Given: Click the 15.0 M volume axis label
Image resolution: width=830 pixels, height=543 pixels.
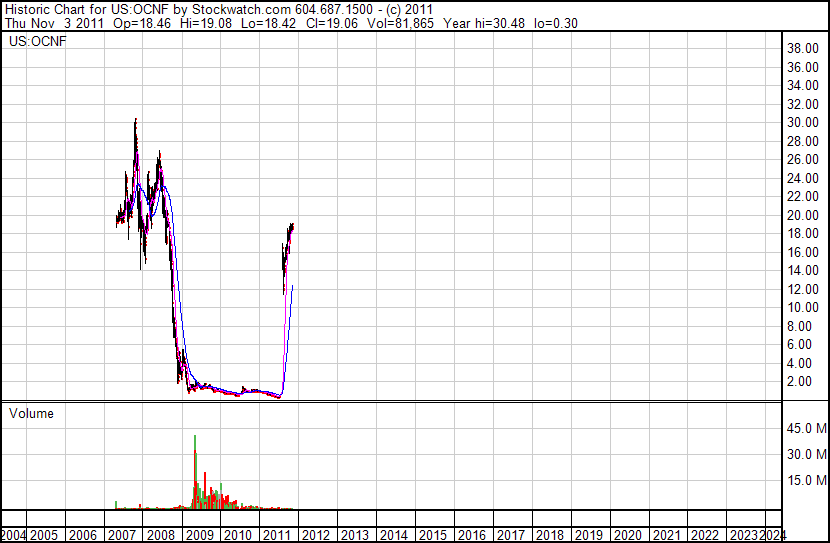Looking at the screenshot, I should [806, 480].
